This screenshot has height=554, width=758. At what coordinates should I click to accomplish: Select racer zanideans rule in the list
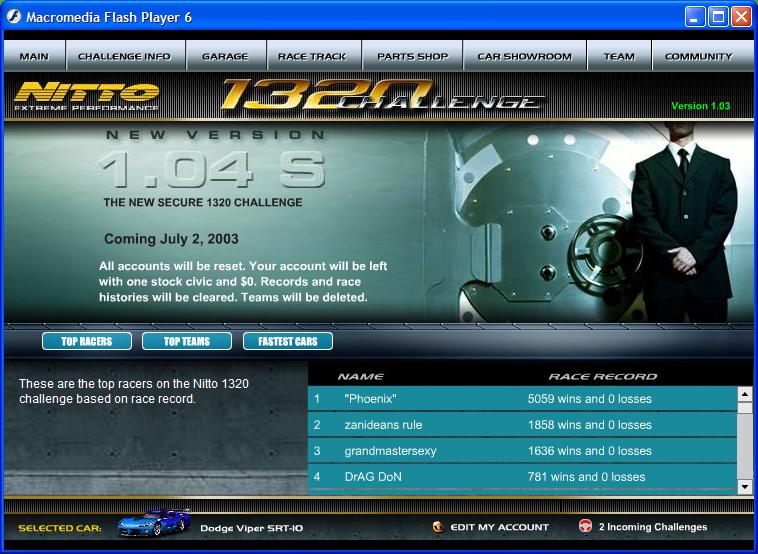[x=383, y=425]
